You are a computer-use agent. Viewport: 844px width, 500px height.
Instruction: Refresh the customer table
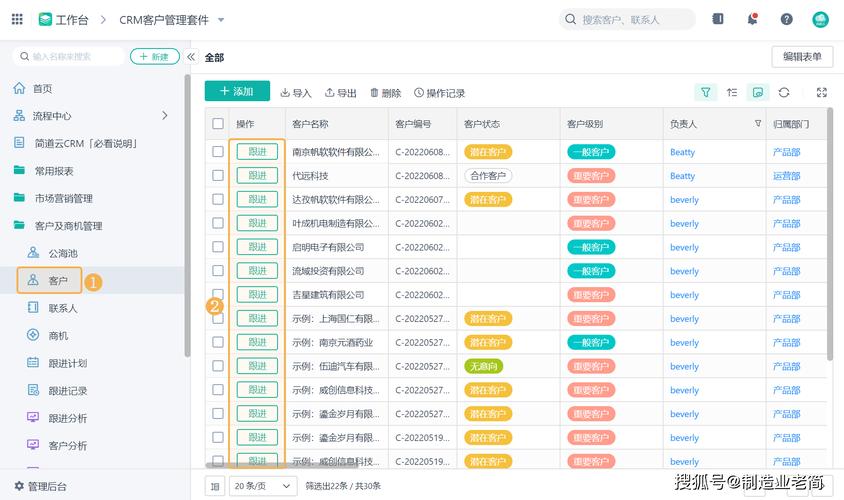(784, 93)
